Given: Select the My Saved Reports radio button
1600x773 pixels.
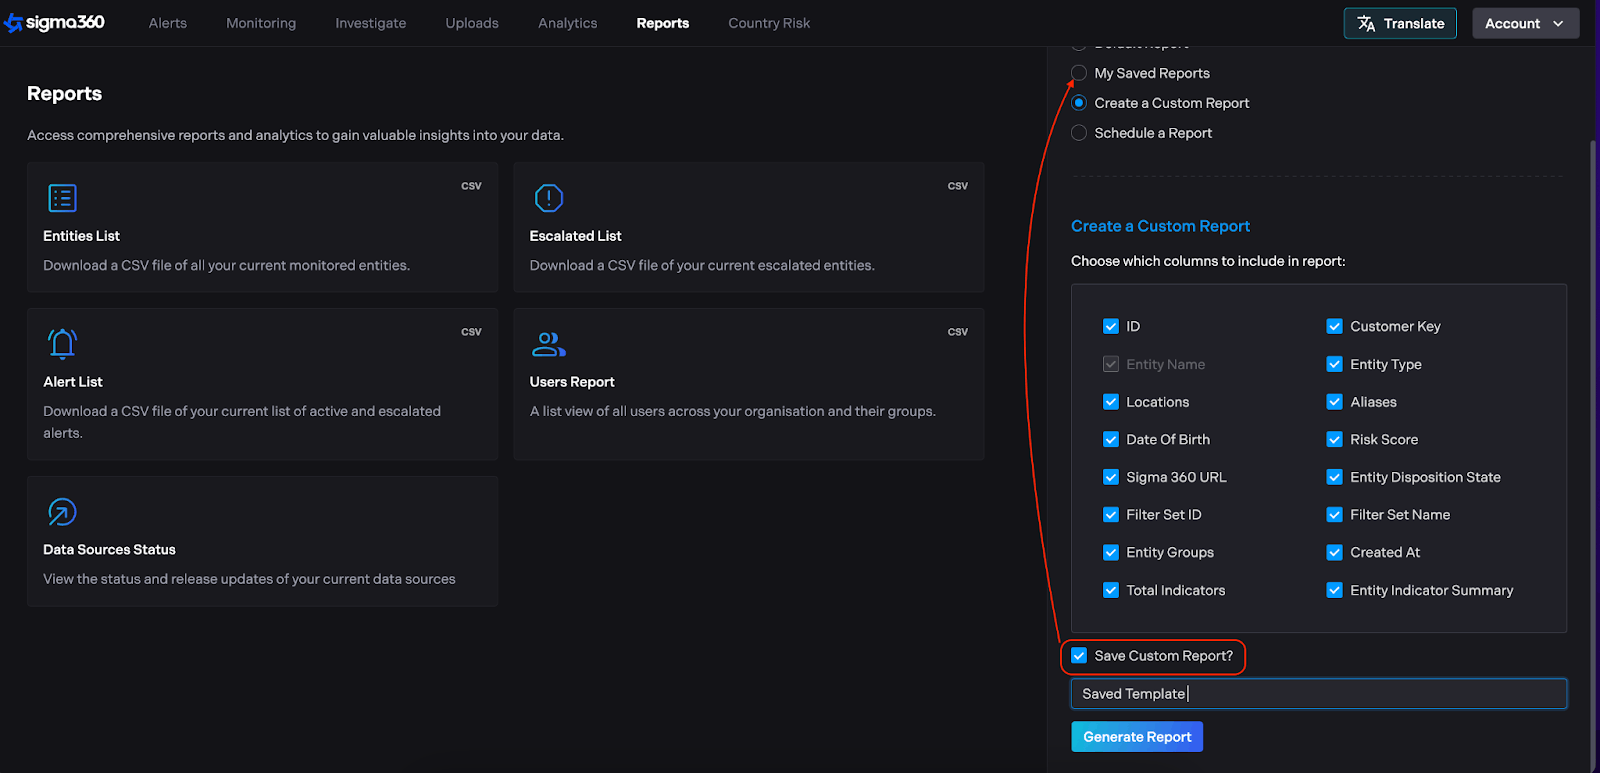Looking at the screenshot, I should point(1079,73).
